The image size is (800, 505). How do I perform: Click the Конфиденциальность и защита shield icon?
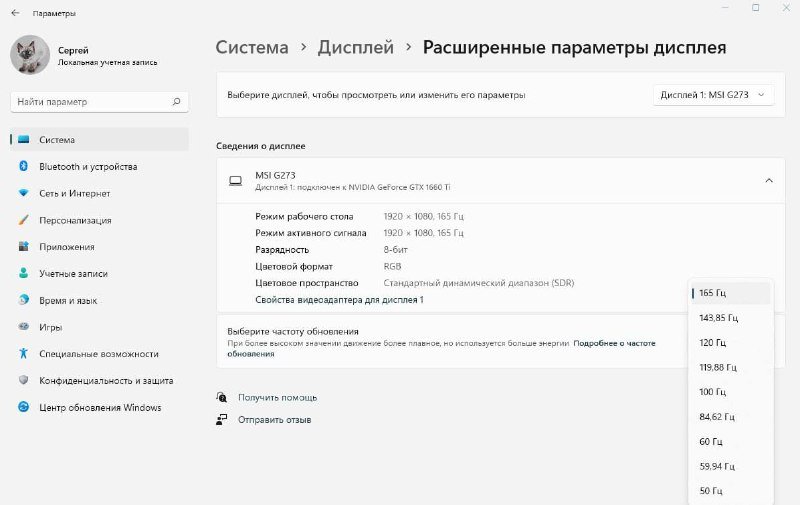pyautogui.click(x=23, y=380)
